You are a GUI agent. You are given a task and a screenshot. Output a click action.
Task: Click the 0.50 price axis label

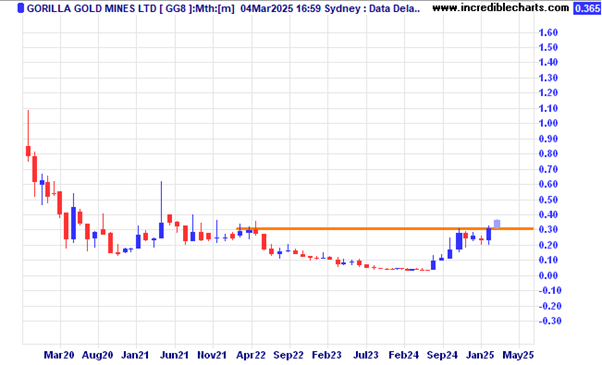[548, 200]
